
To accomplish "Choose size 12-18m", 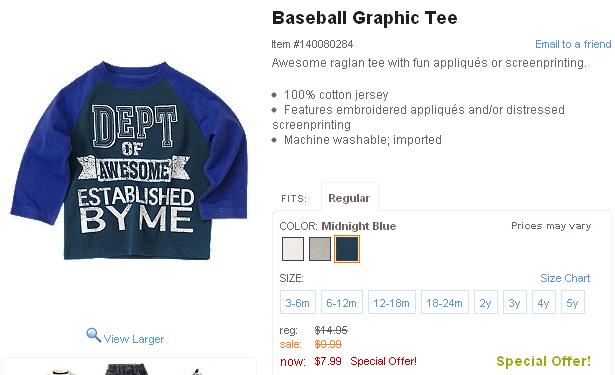I will [x=391, y=302].
